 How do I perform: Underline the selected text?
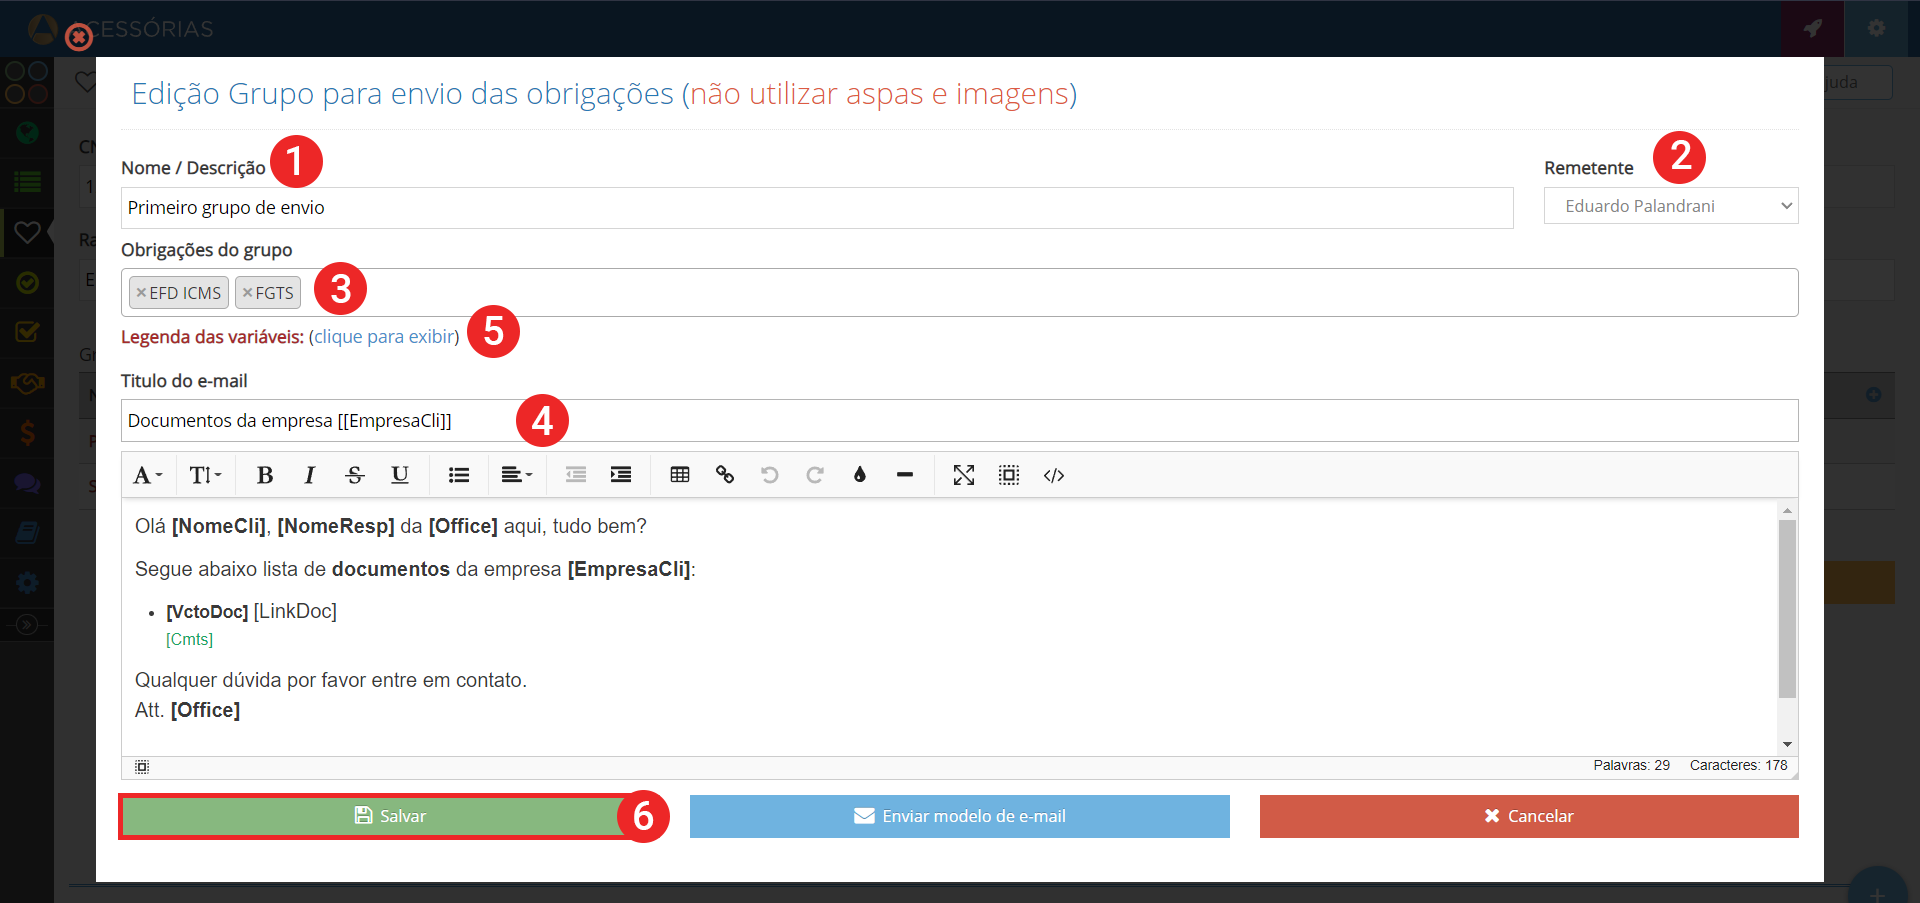400,475
